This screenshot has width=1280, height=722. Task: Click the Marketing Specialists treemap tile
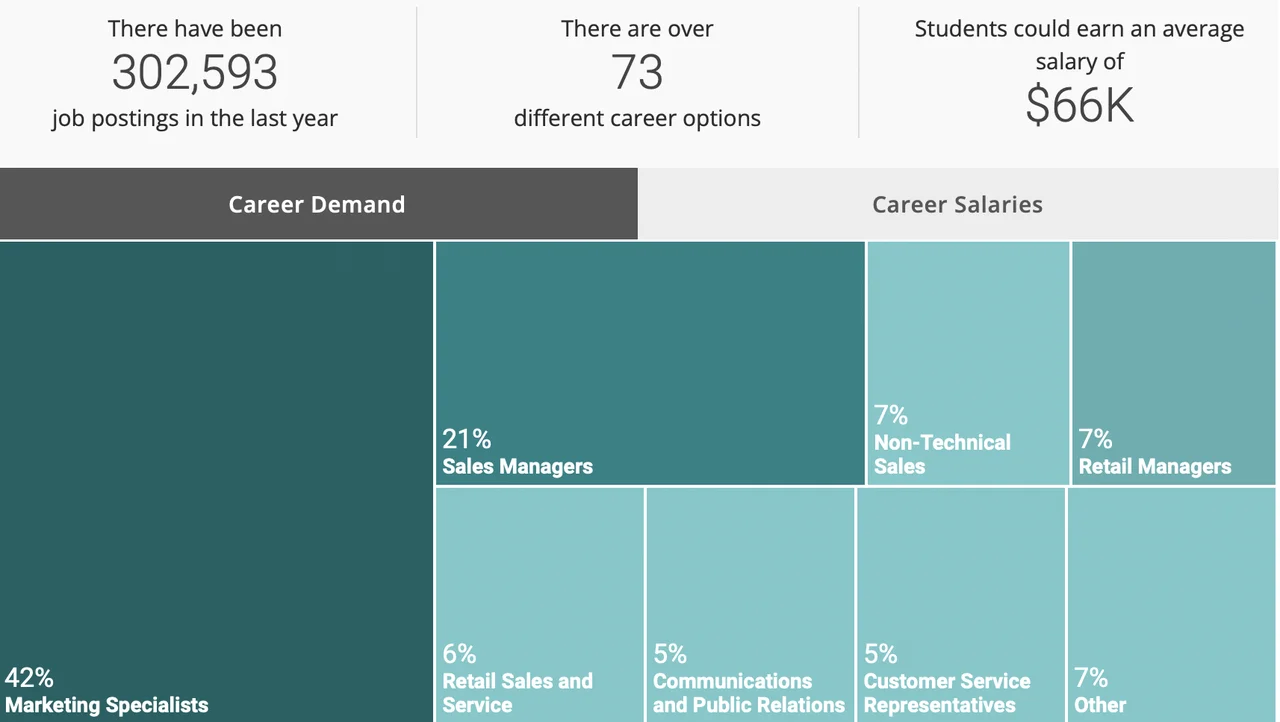(216, 480)
